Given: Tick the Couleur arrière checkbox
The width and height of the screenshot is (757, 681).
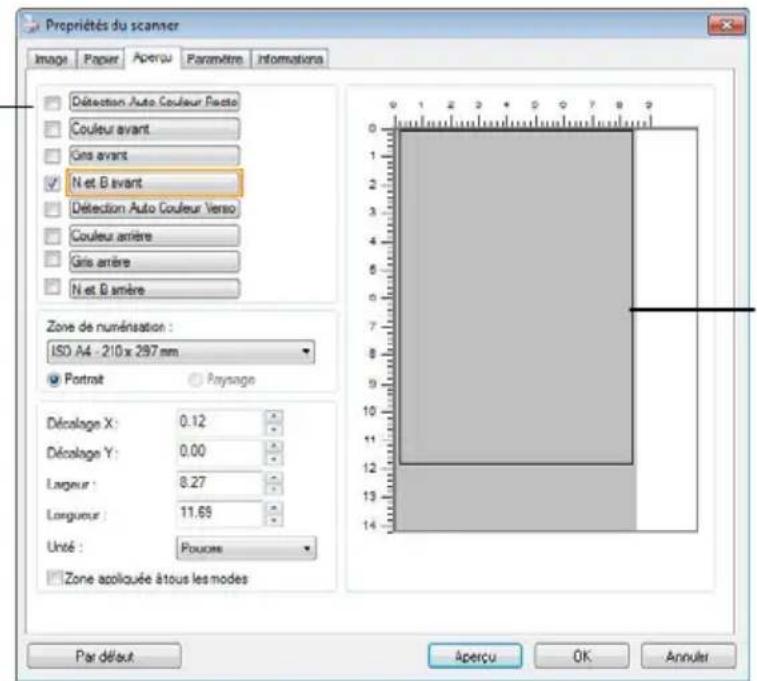Looking at the screenshot, I should click(52, 236).
